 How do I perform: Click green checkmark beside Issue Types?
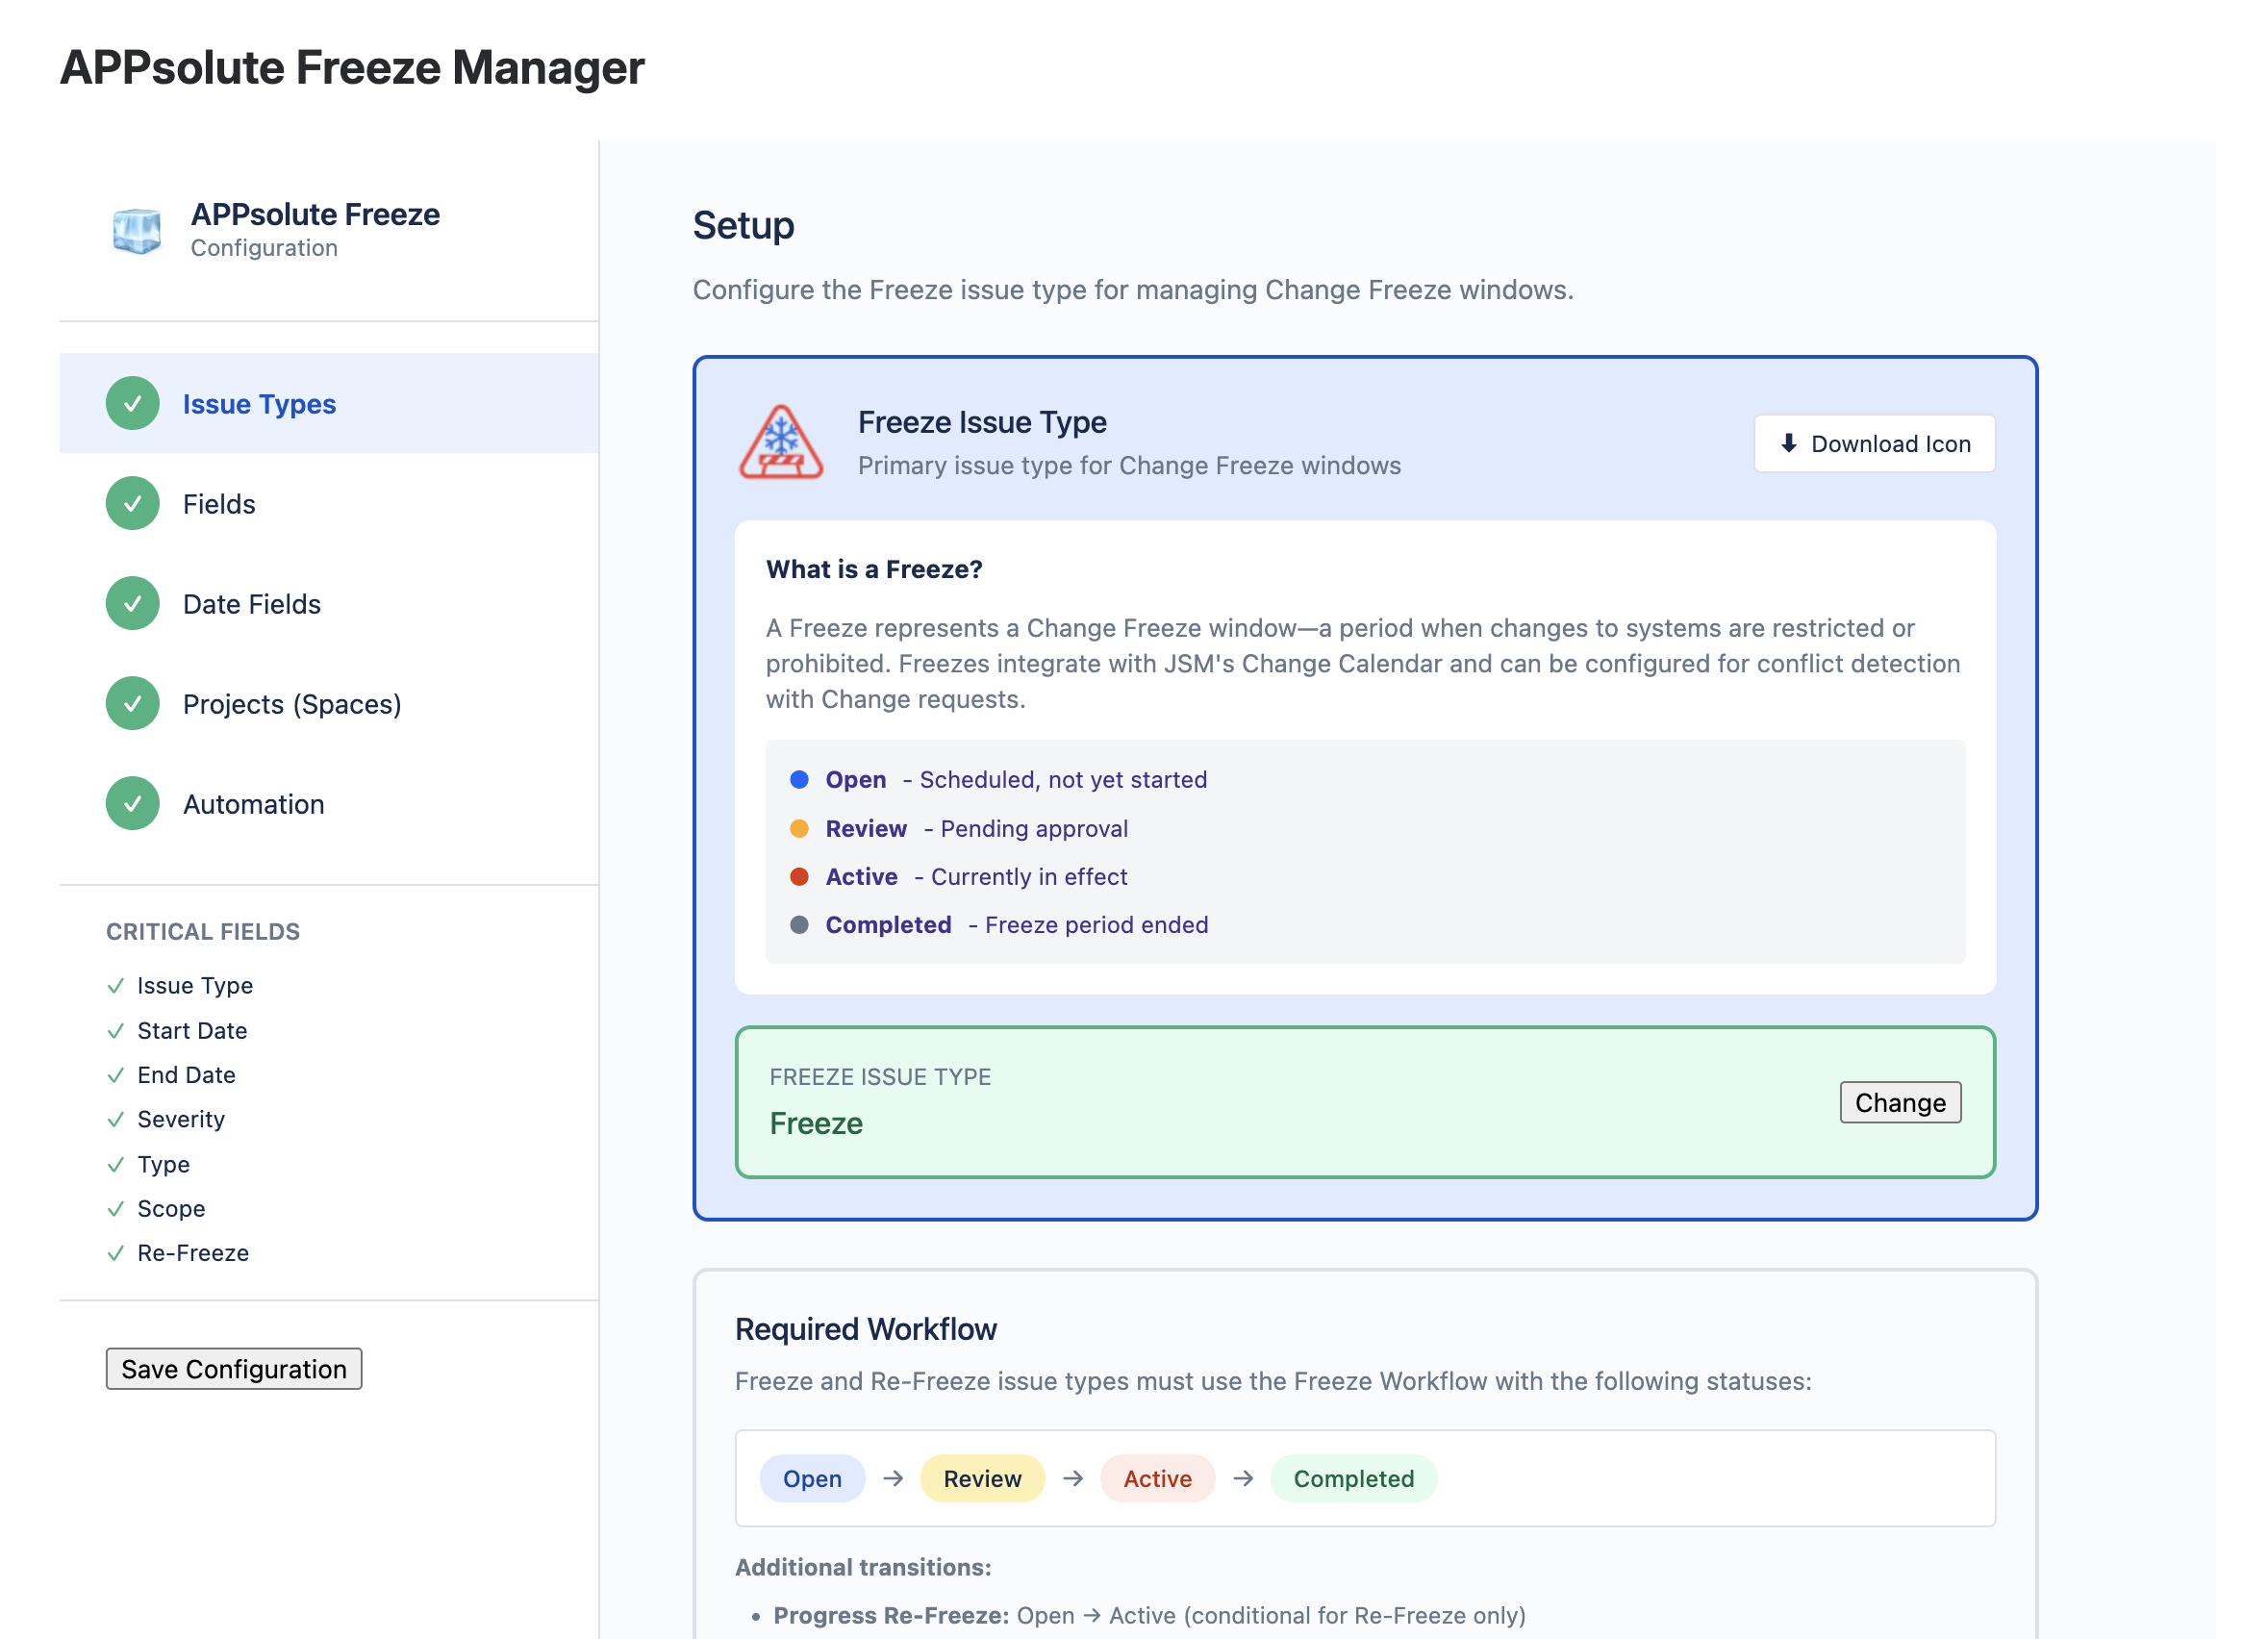coord(133,404)
